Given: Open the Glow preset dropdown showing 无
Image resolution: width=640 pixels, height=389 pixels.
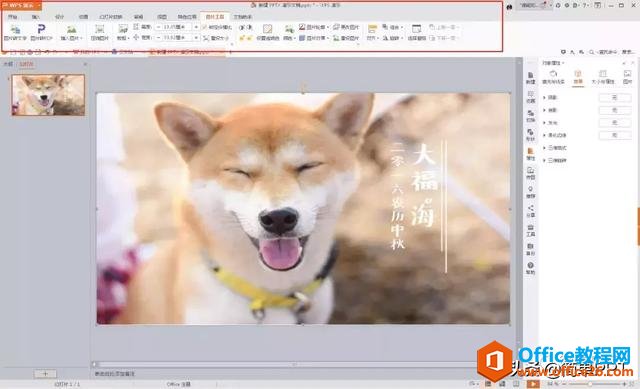Looking at the screenshot, I should point(615,123).
